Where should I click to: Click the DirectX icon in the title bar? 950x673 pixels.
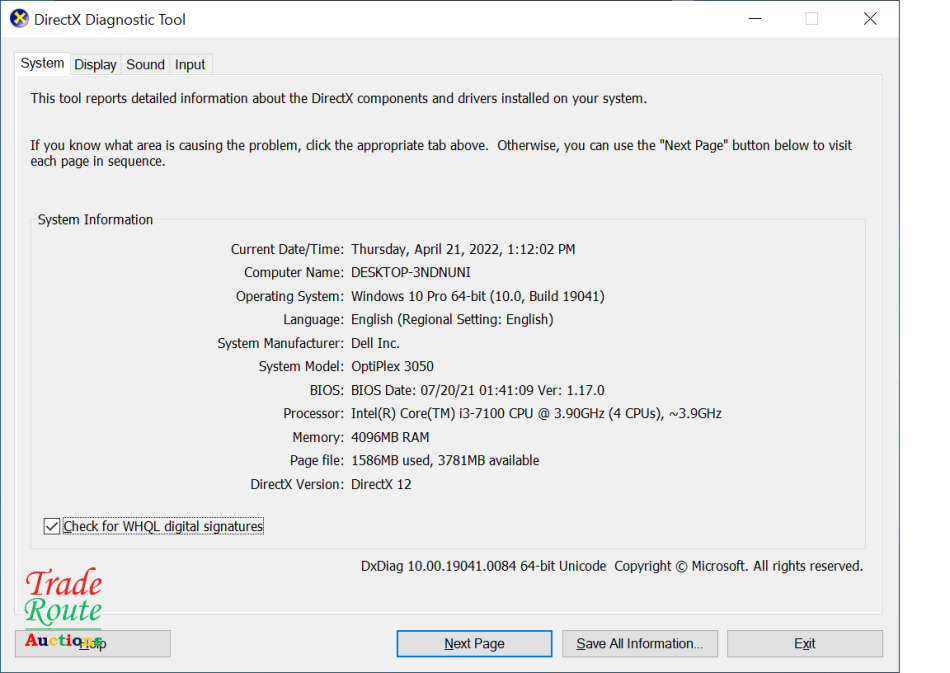[19, 19]
